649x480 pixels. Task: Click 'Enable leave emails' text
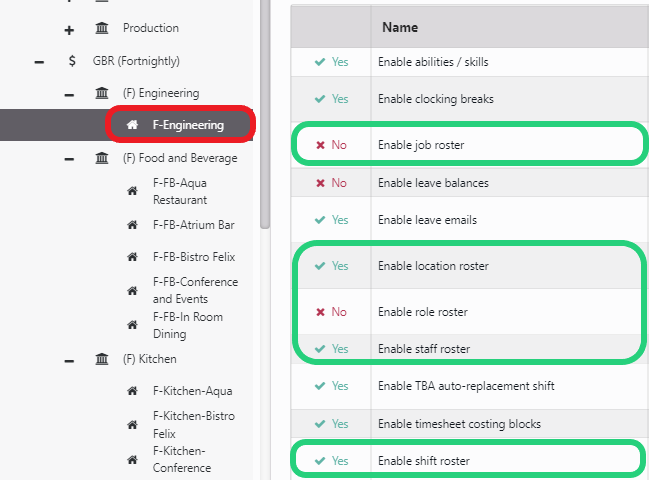point(428,220)
